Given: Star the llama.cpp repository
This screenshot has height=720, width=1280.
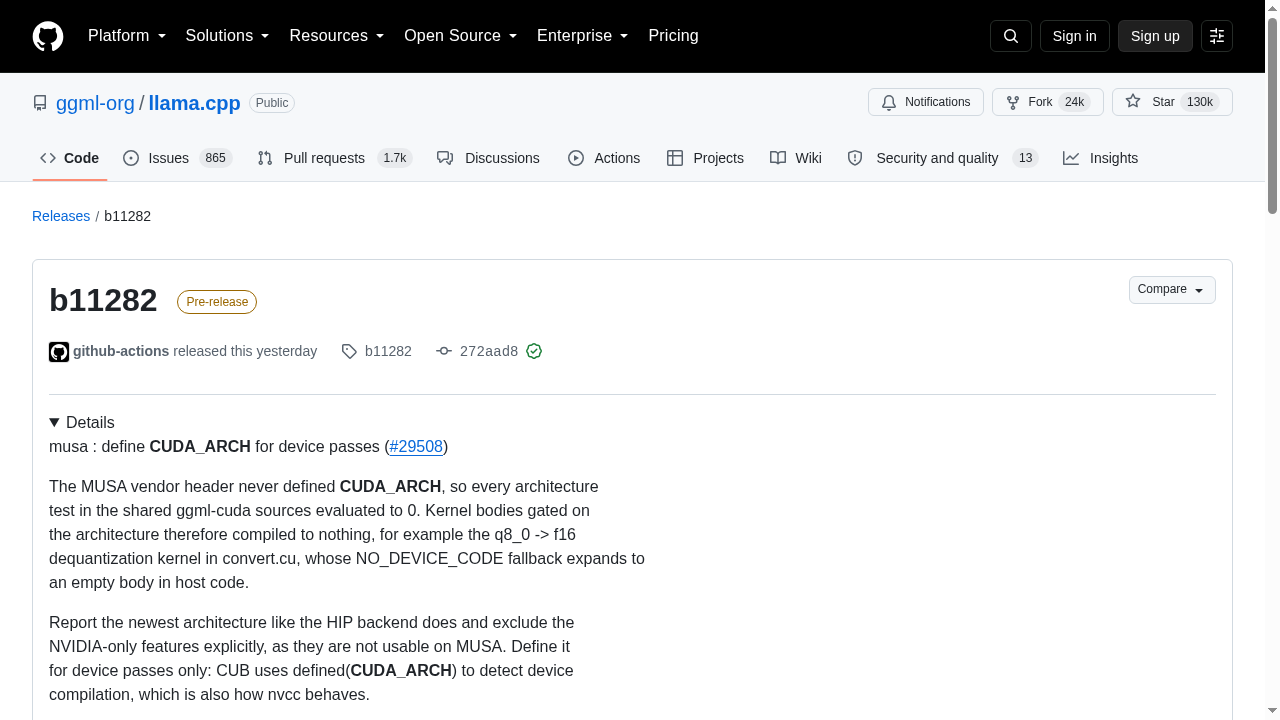Looking at the screenshot, I should 1172,102.
